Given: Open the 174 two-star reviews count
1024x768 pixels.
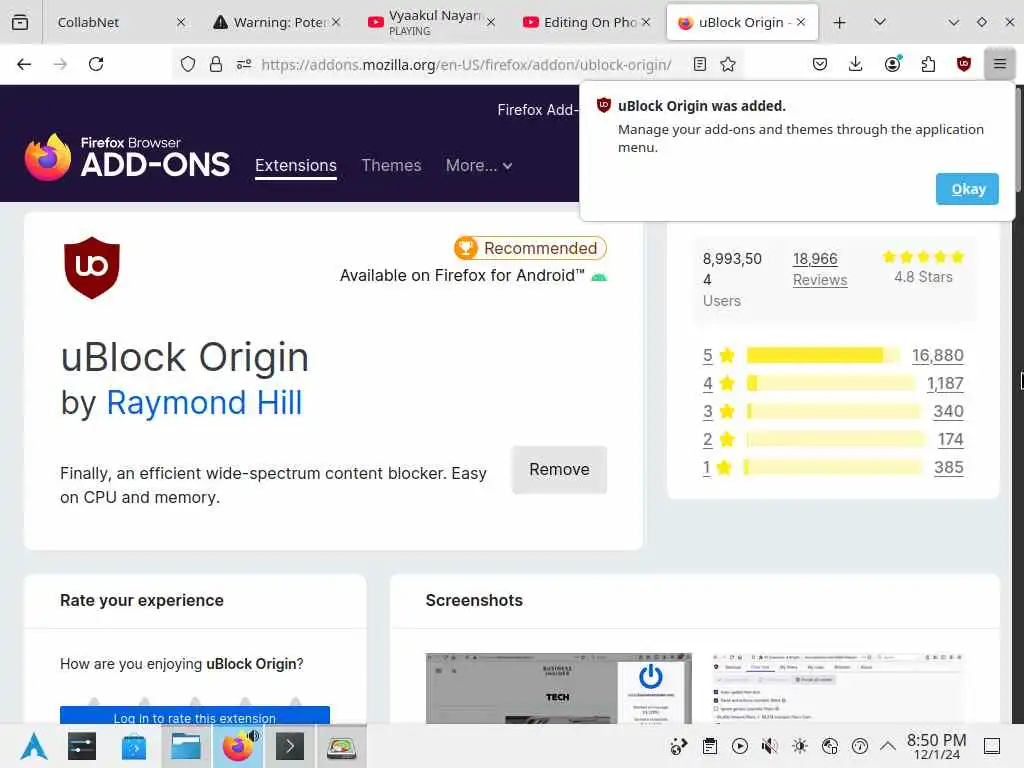Looking at the screenshot, I should point(950,440).
